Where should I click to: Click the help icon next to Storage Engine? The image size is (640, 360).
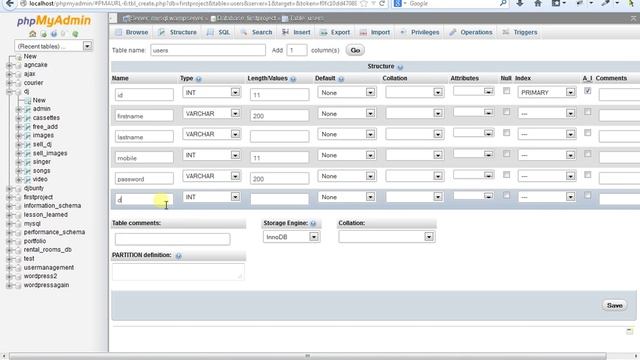pyautogui.click(x=313, y=224)
